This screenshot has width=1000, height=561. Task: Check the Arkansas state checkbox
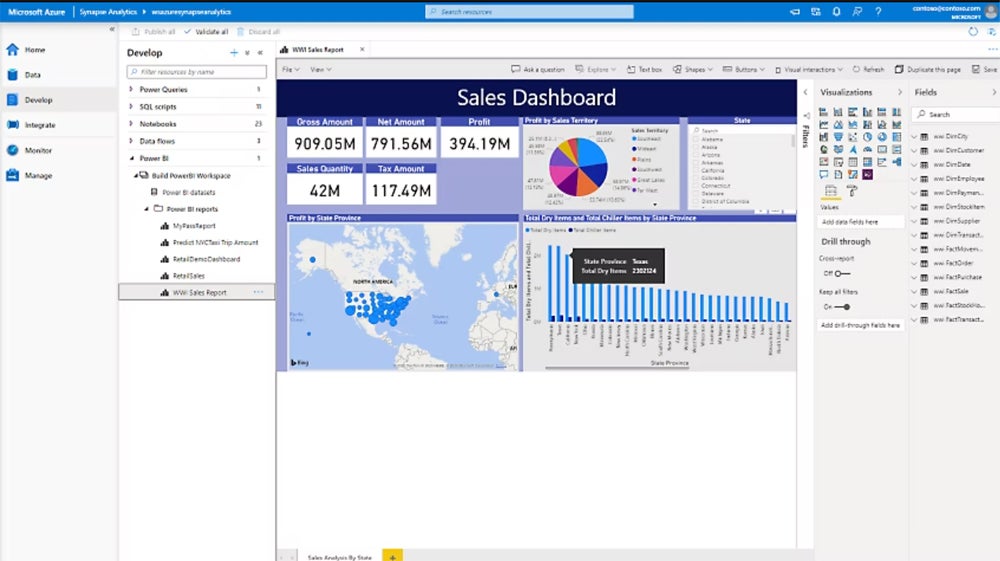(696, 163)
